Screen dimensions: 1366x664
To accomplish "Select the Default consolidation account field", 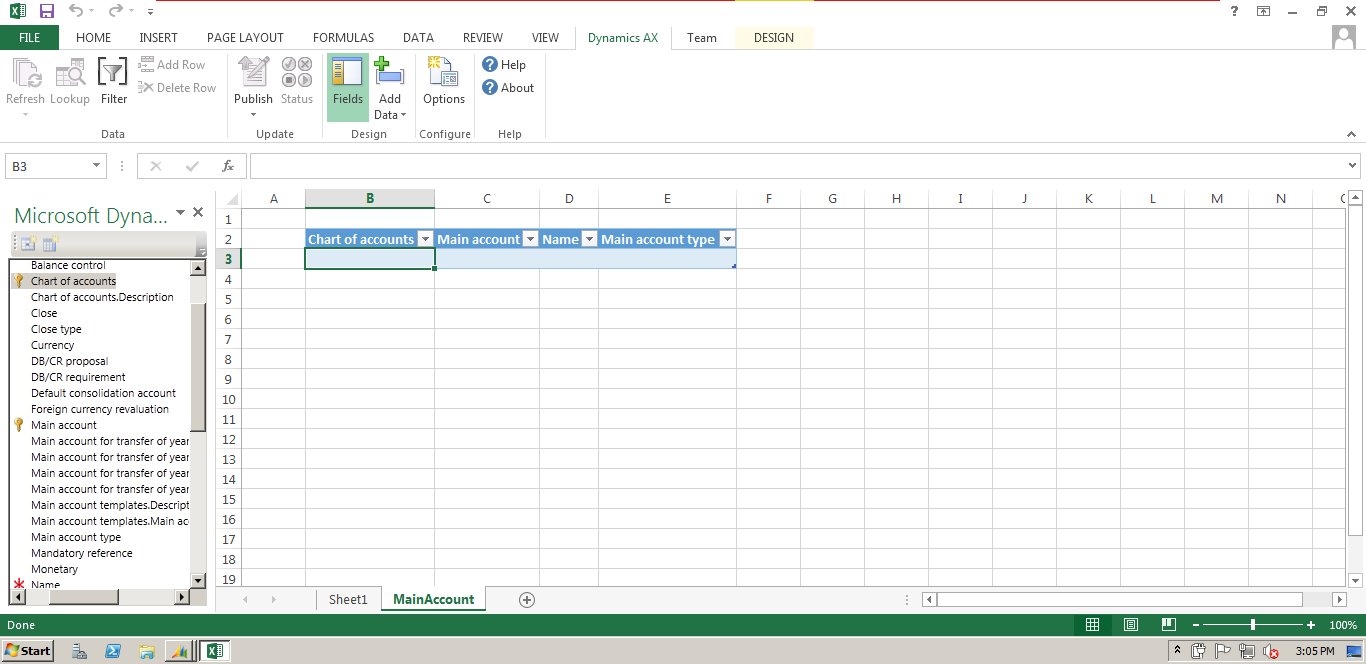I will [x=103, y=393].
